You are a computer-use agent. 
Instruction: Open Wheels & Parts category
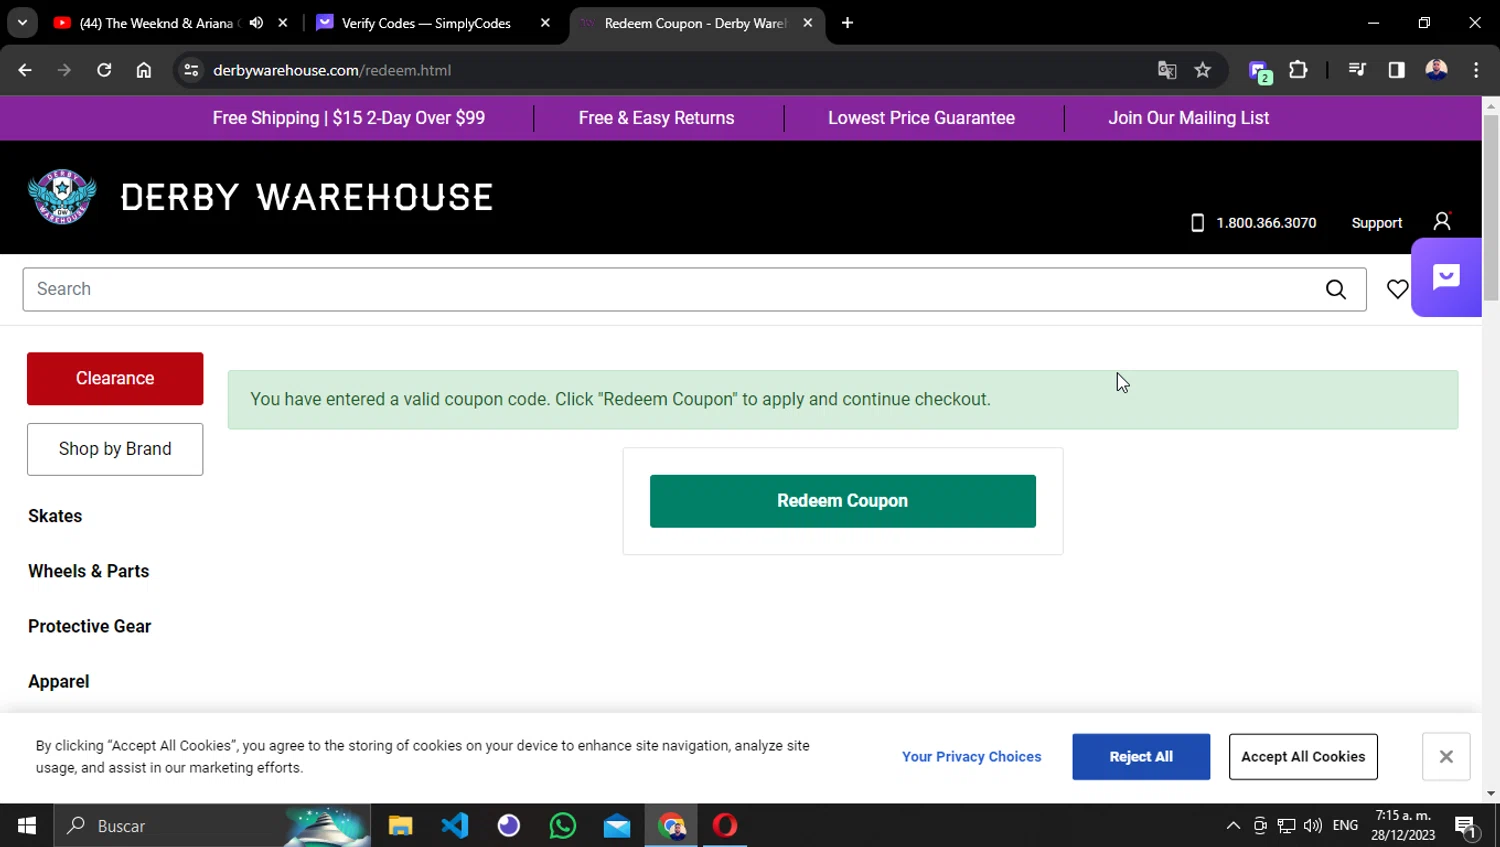click(x=88, y=571)
